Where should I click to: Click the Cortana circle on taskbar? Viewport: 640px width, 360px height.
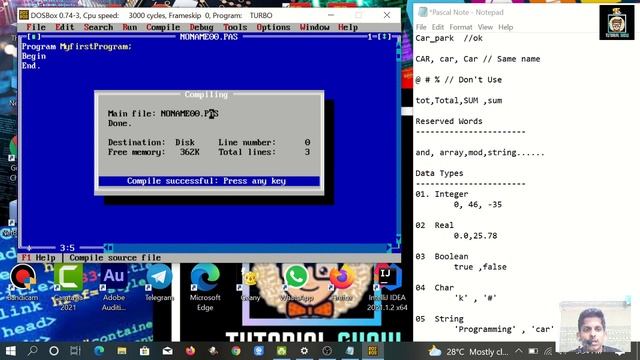pos(54,351)
